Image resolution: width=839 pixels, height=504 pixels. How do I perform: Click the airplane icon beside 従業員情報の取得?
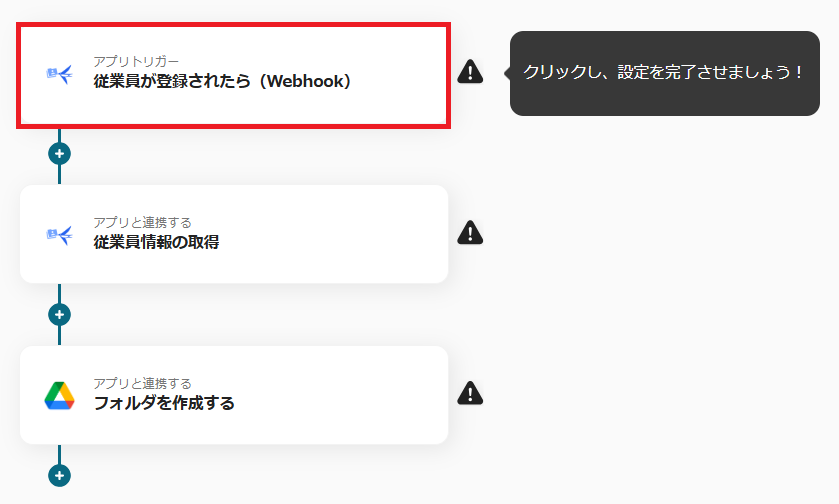tap(59, 235)
